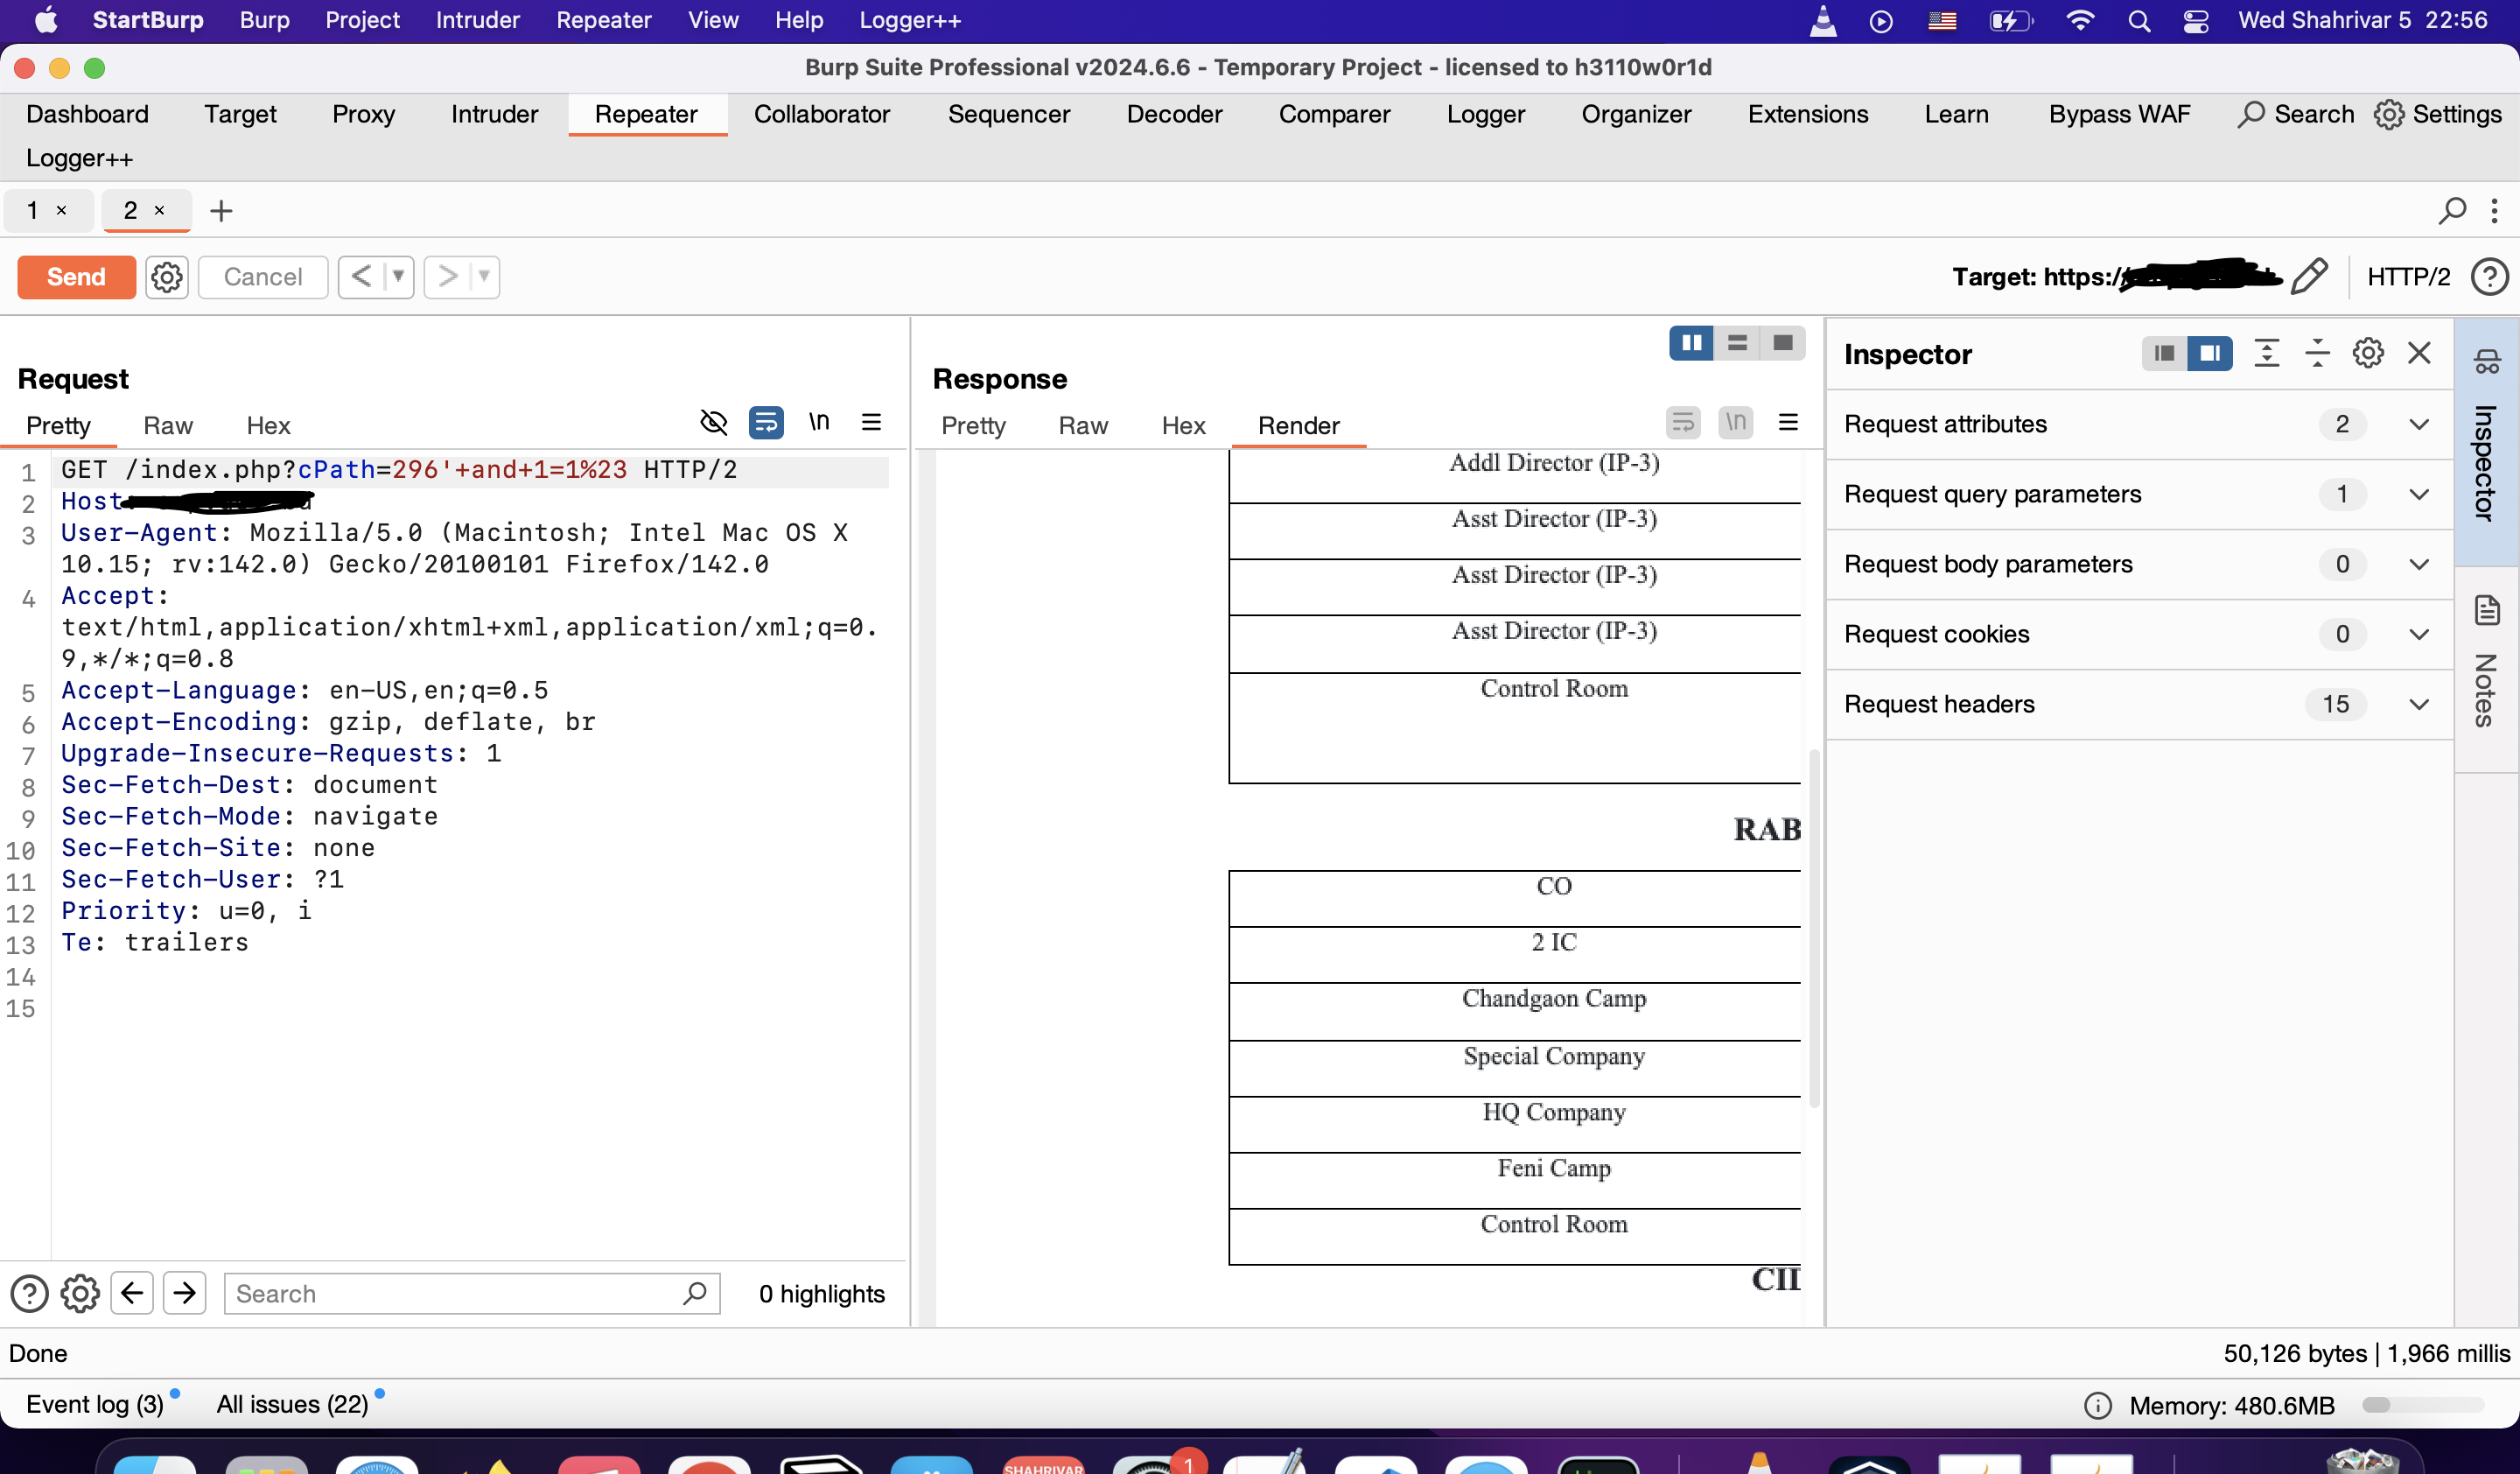
Task: Click the request Search input field
Action: (x=455, y=1293)
